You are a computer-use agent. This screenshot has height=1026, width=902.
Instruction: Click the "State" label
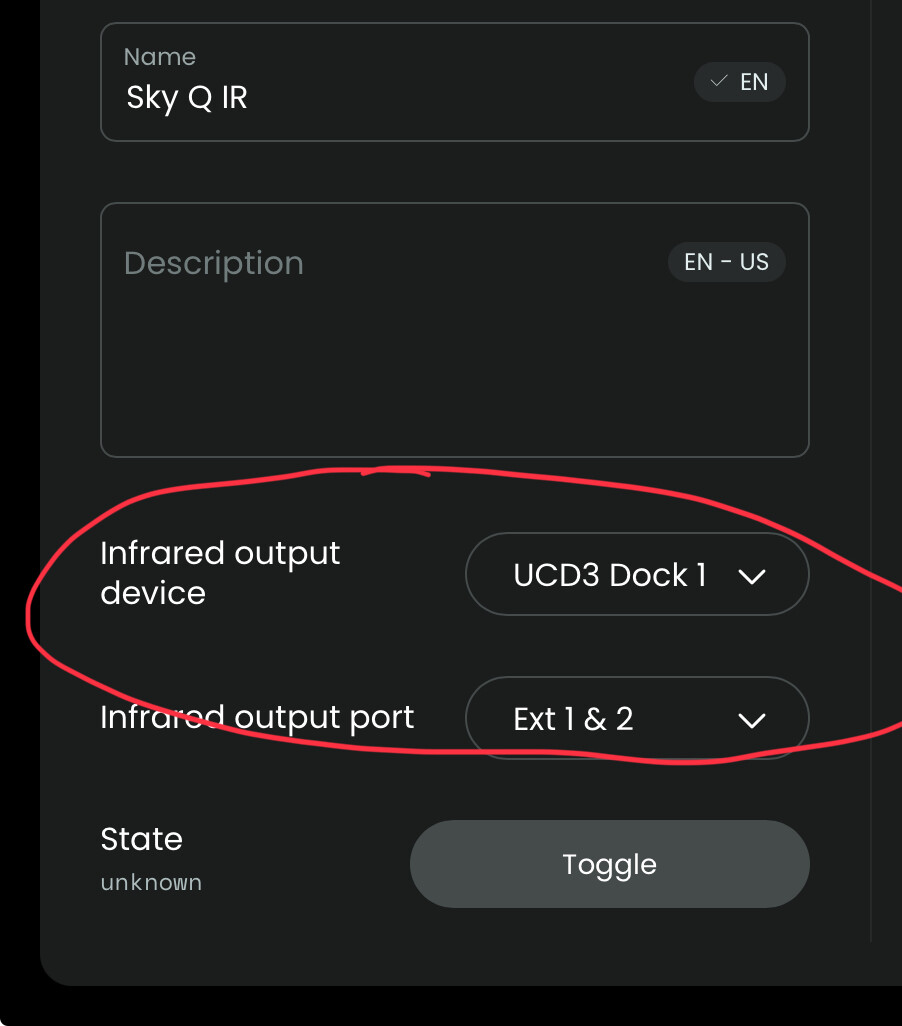[141, 839]
